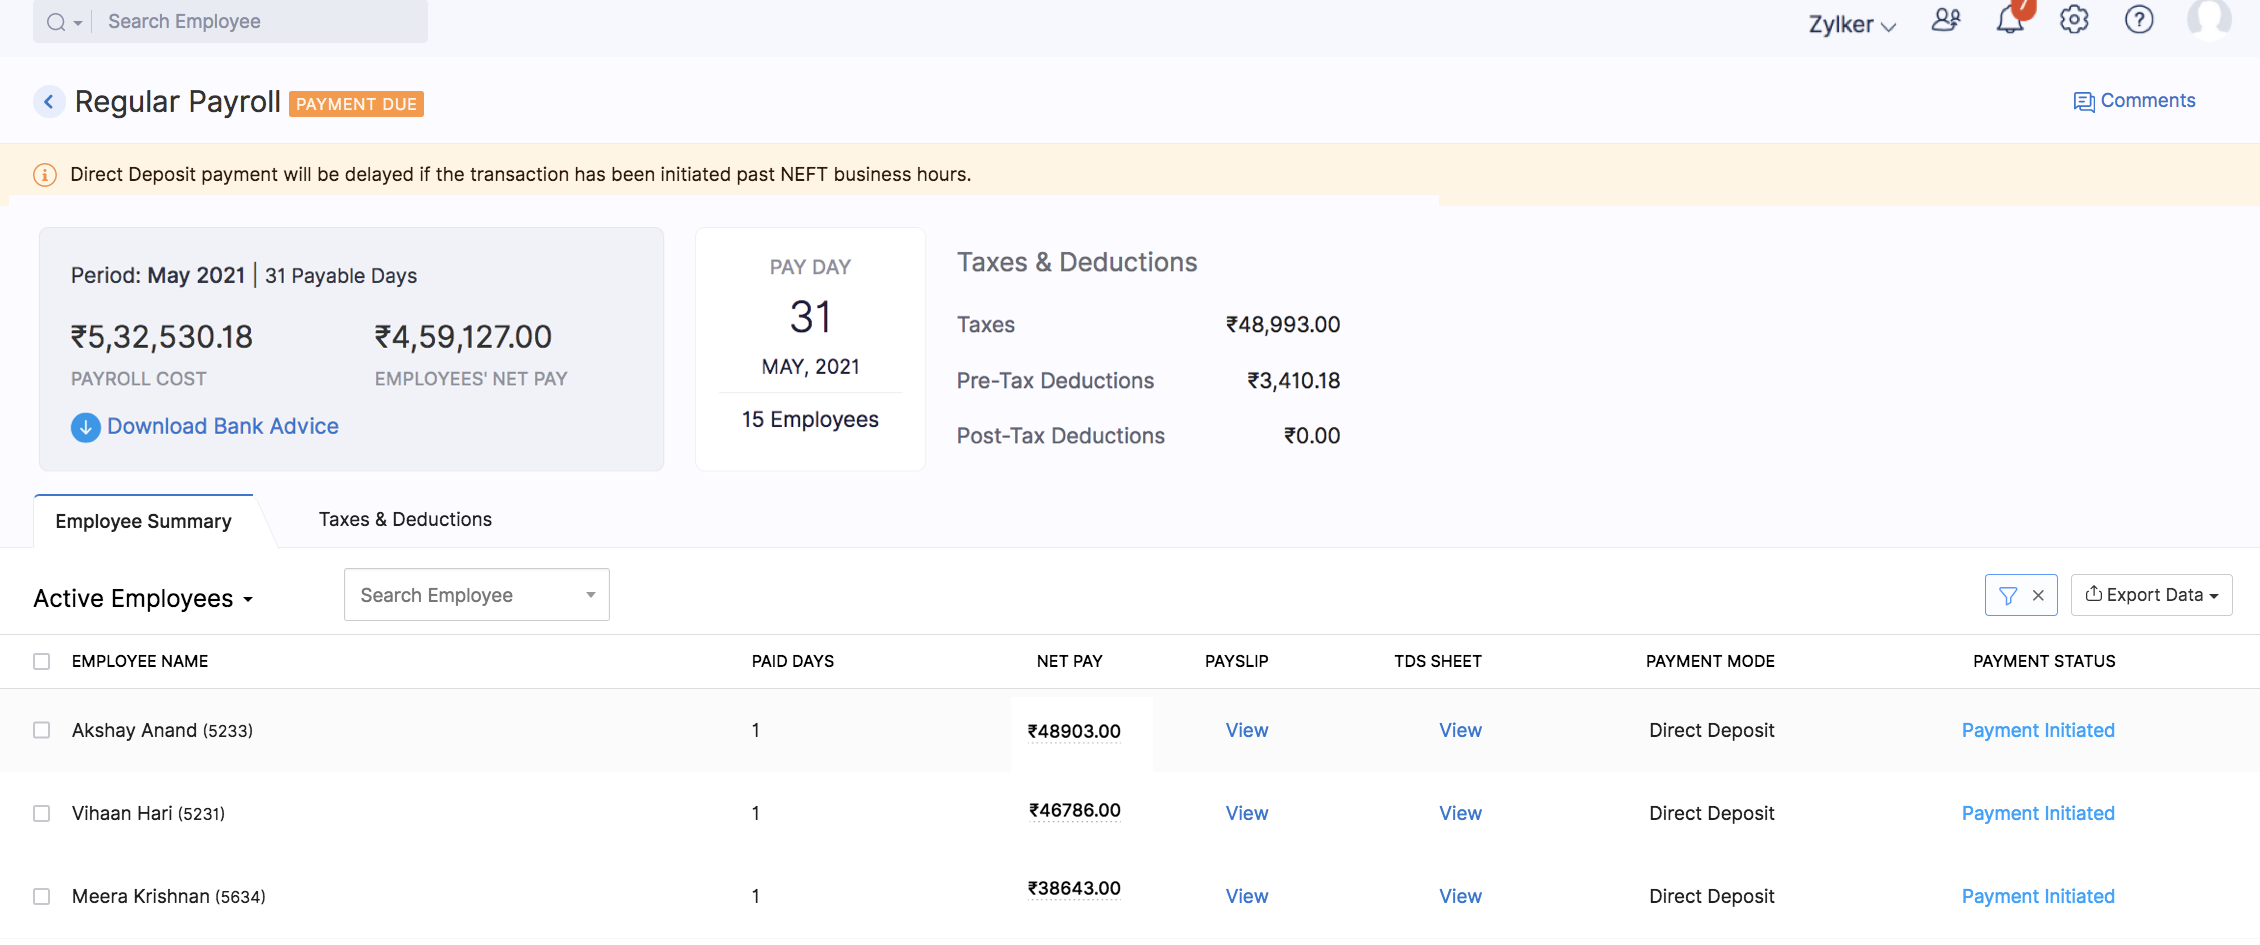Click the top Search Employee field
The width and height of the screenshot is (2260, 945).
point(258,21)
